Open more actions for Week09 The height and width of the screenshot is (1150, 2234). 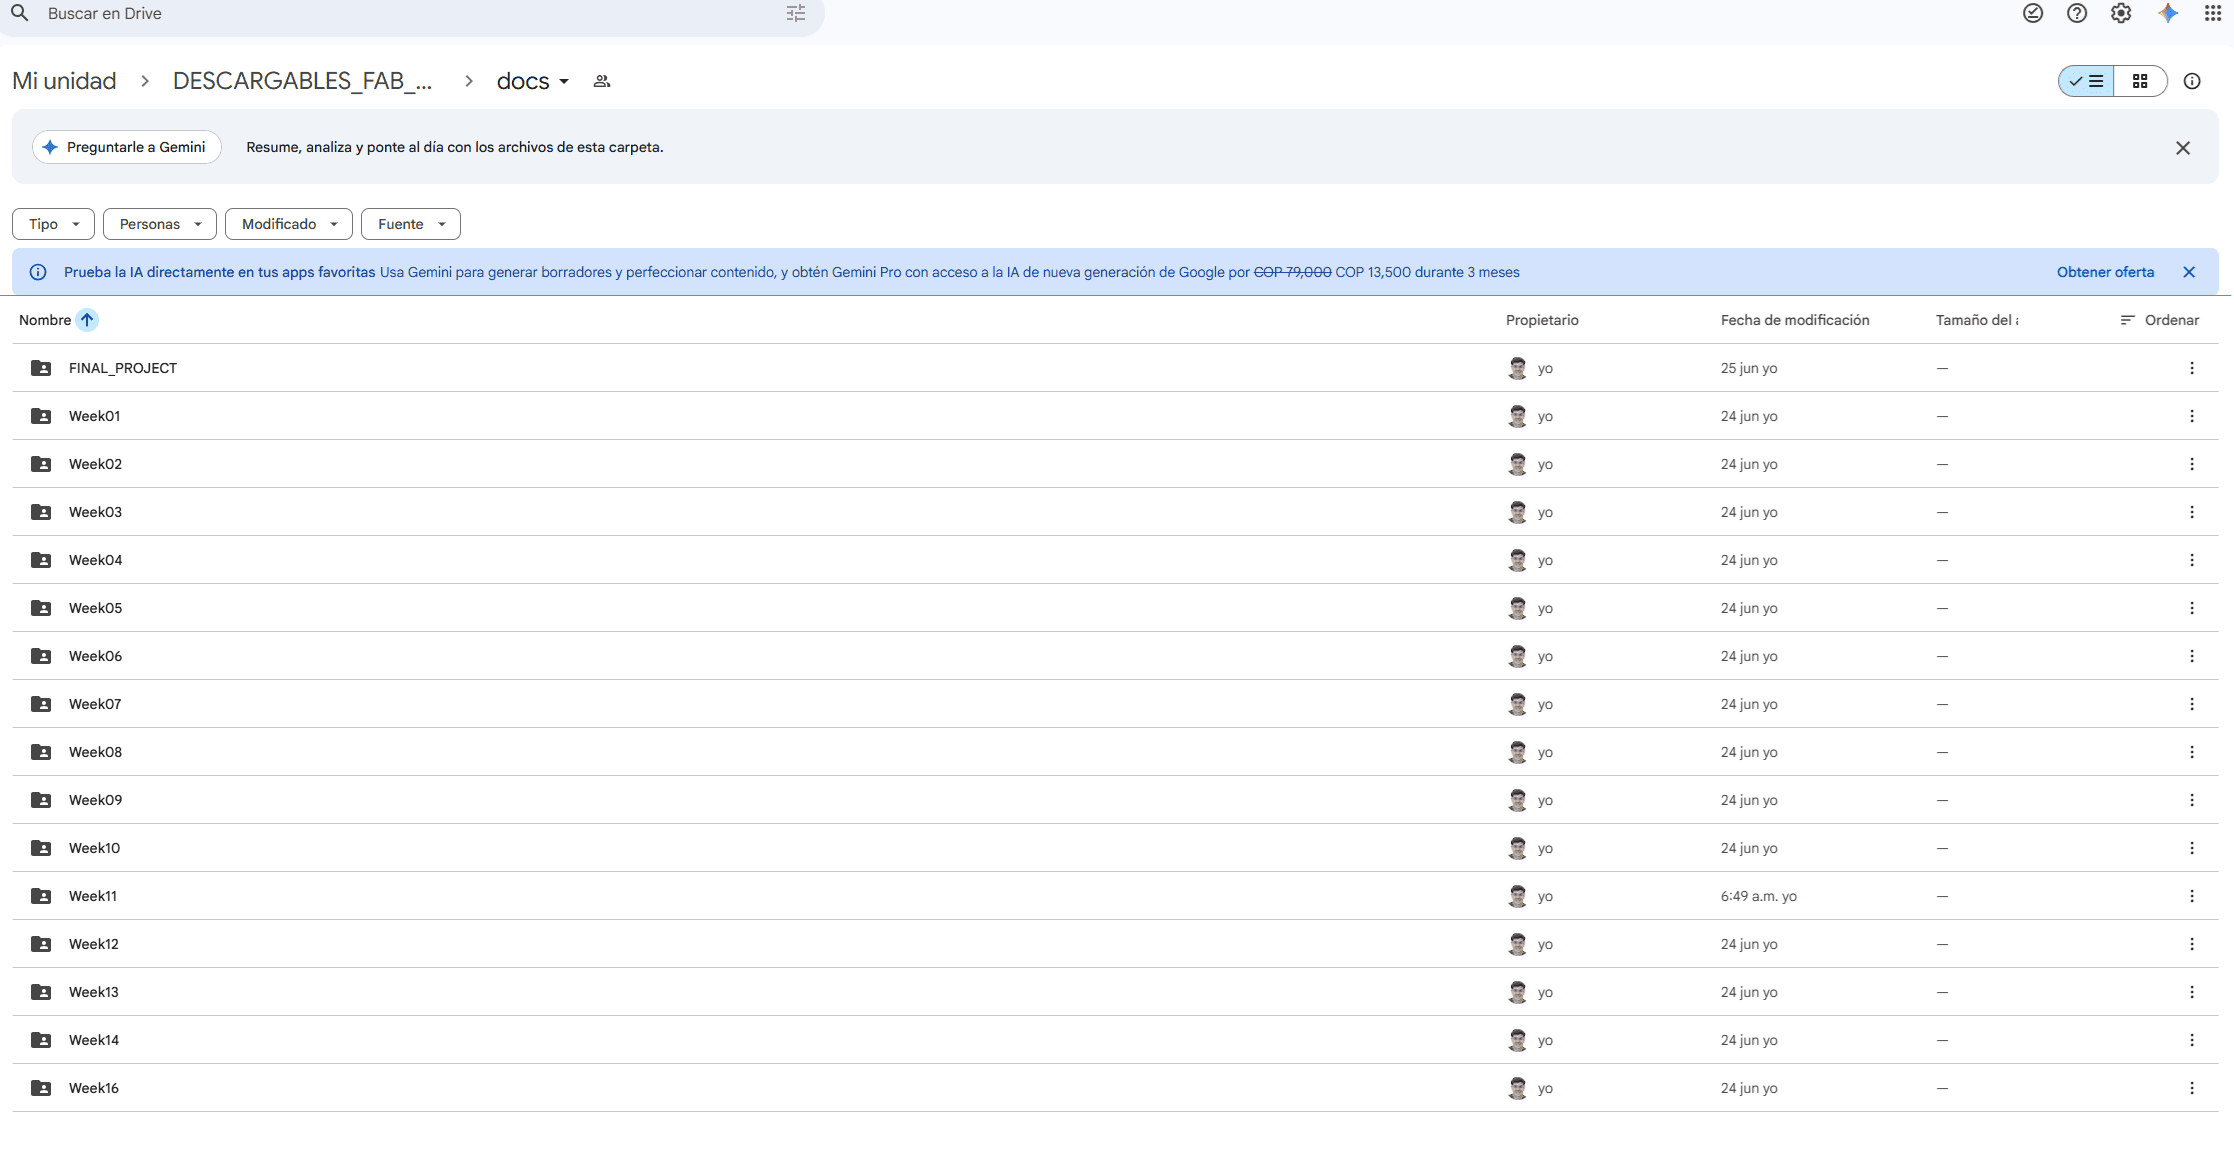(x=2192, y=800)
